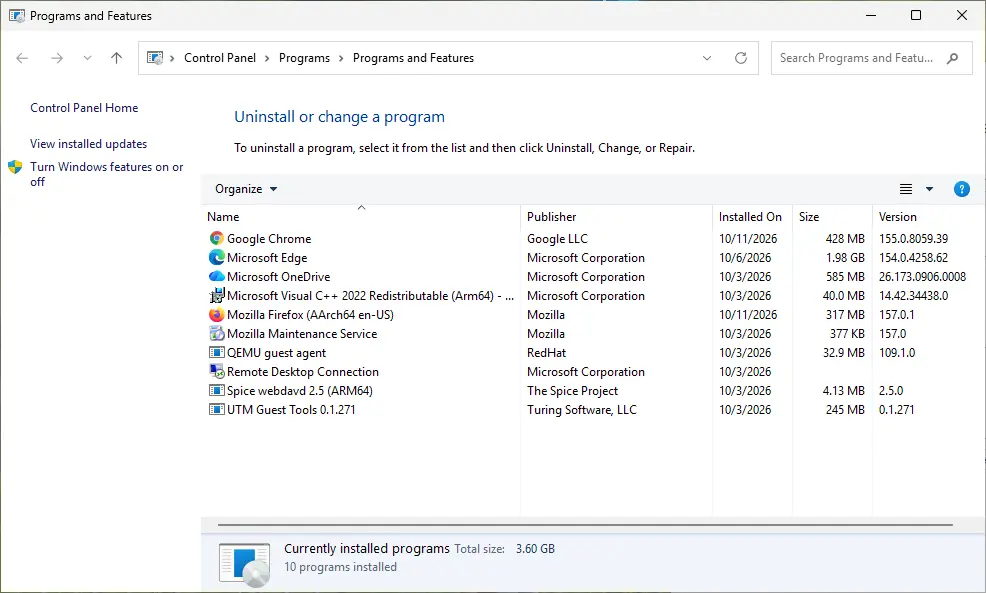Click version 155.0.8059.39 cell

click(x=913, y=238)
